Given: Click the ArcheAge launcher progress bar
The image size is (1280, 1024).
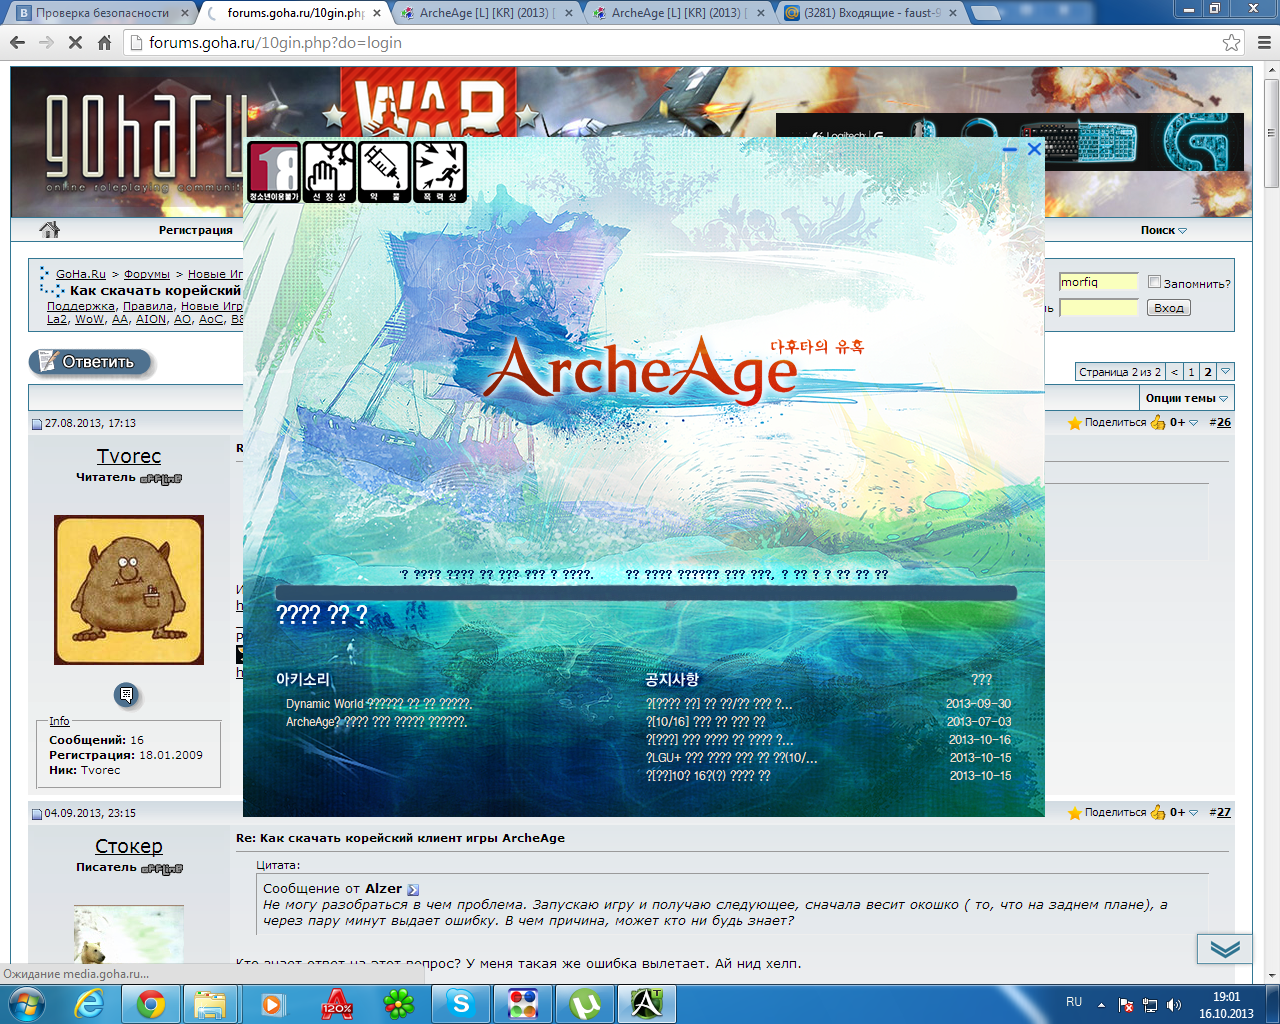Looking at the screenshot, I should (646, 593).
